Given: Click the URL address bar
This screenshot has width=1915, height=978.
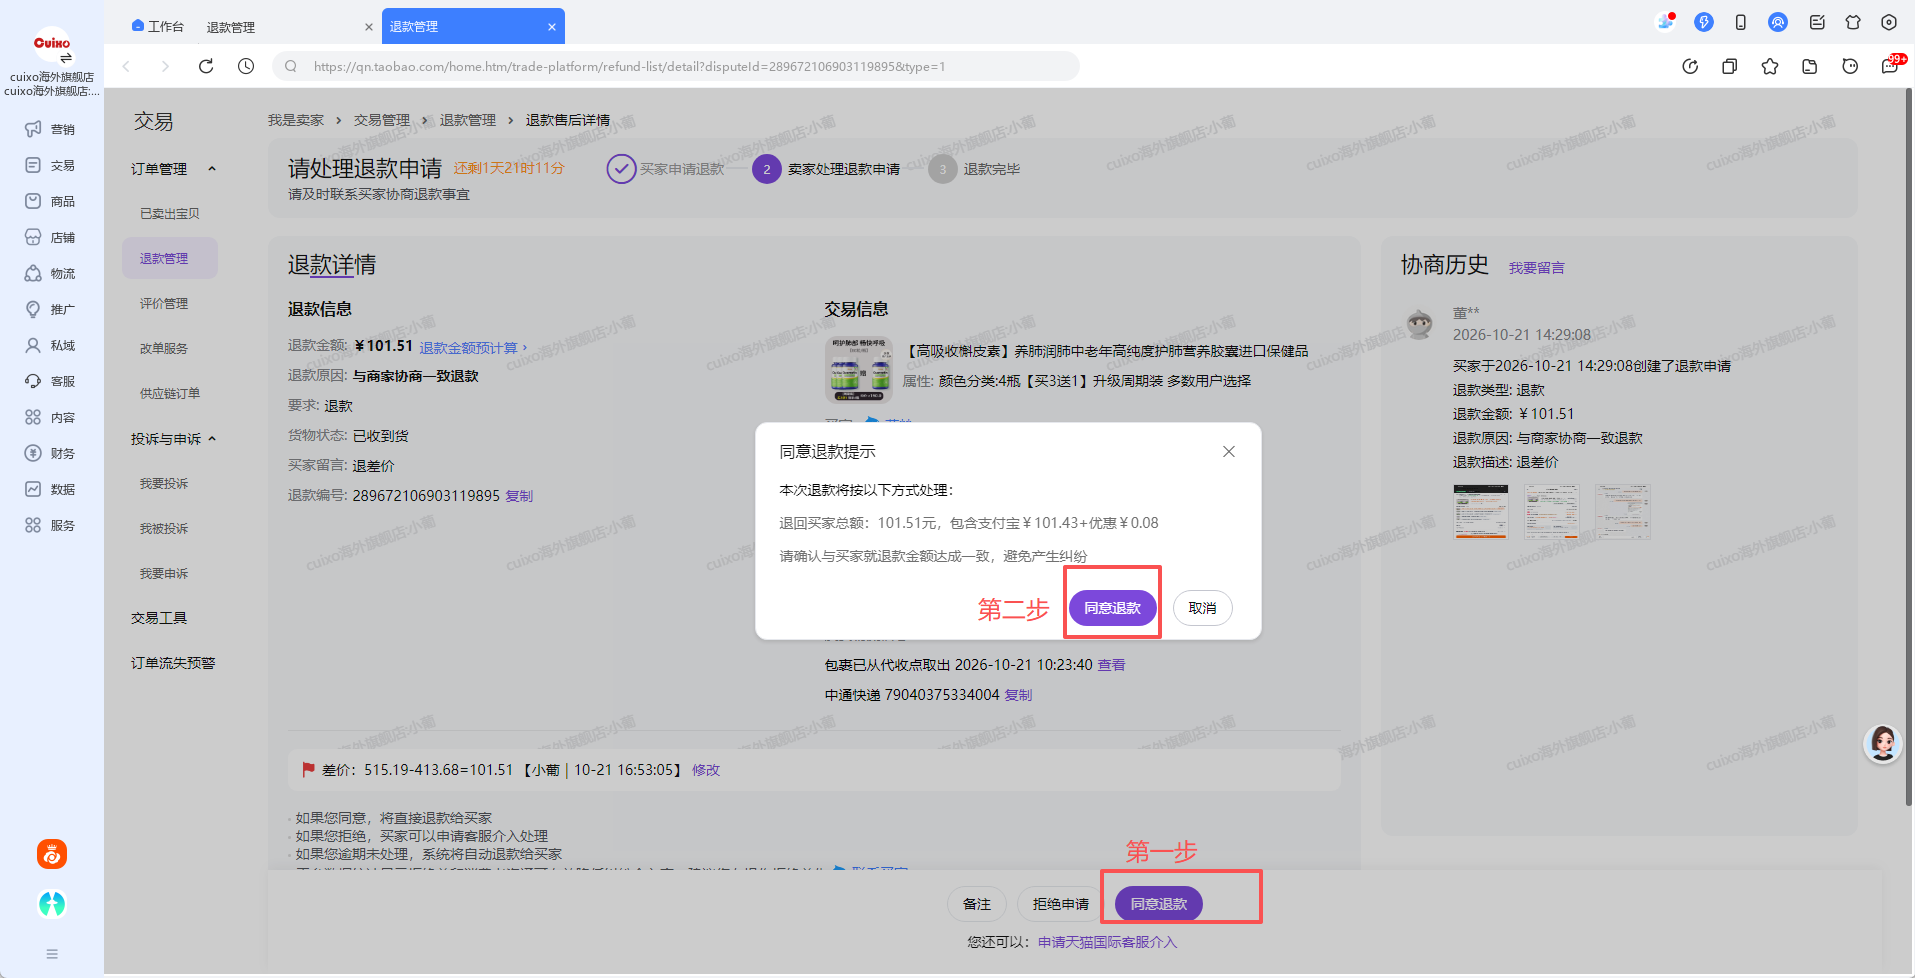Looking at the screenshot, I should point(676,66).
